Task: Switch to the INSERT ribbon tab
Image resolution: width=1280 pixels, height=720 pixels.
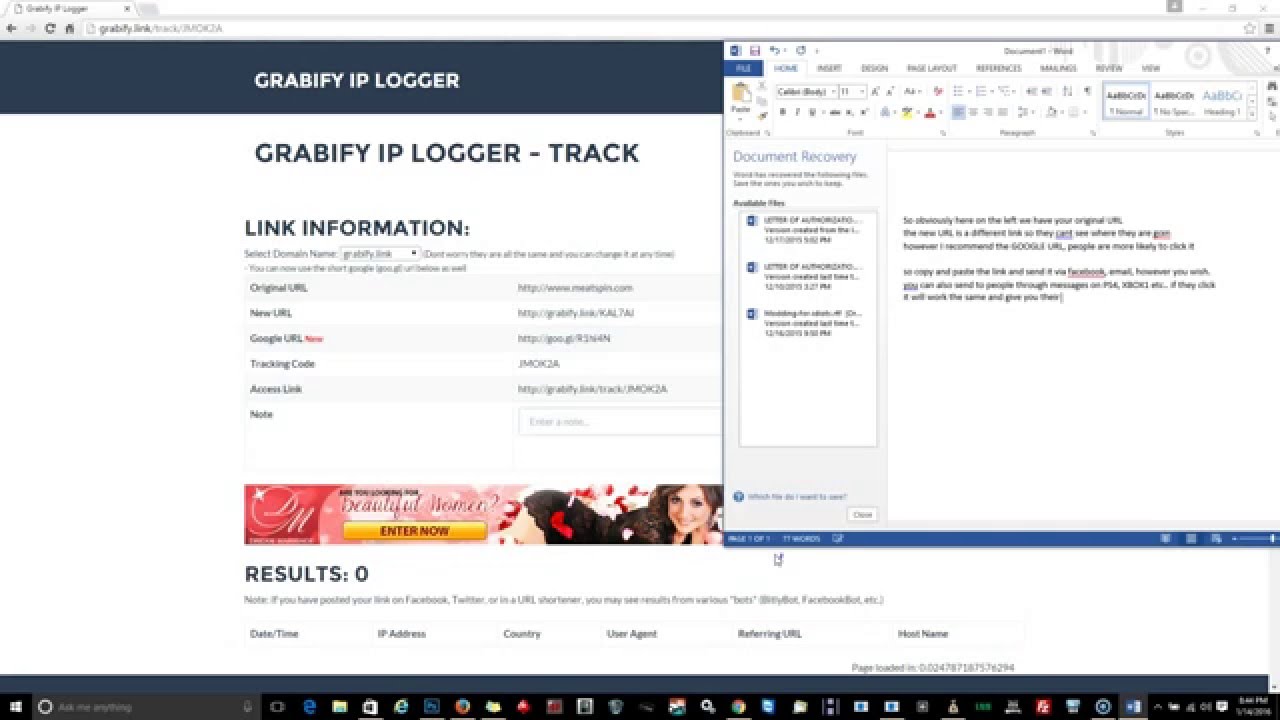Action: point(829,68)
